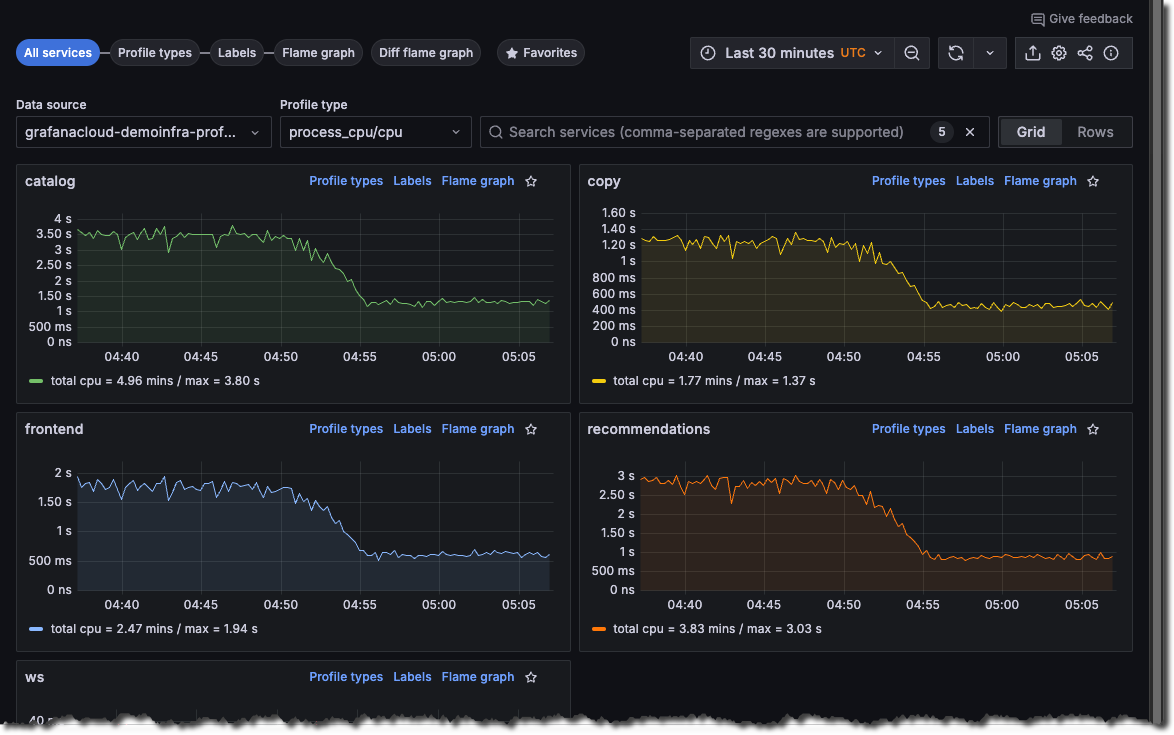This screenshot has height=735, width=1174.
Task: Open the Favorites tab
Action: click(x=541, y=53)
